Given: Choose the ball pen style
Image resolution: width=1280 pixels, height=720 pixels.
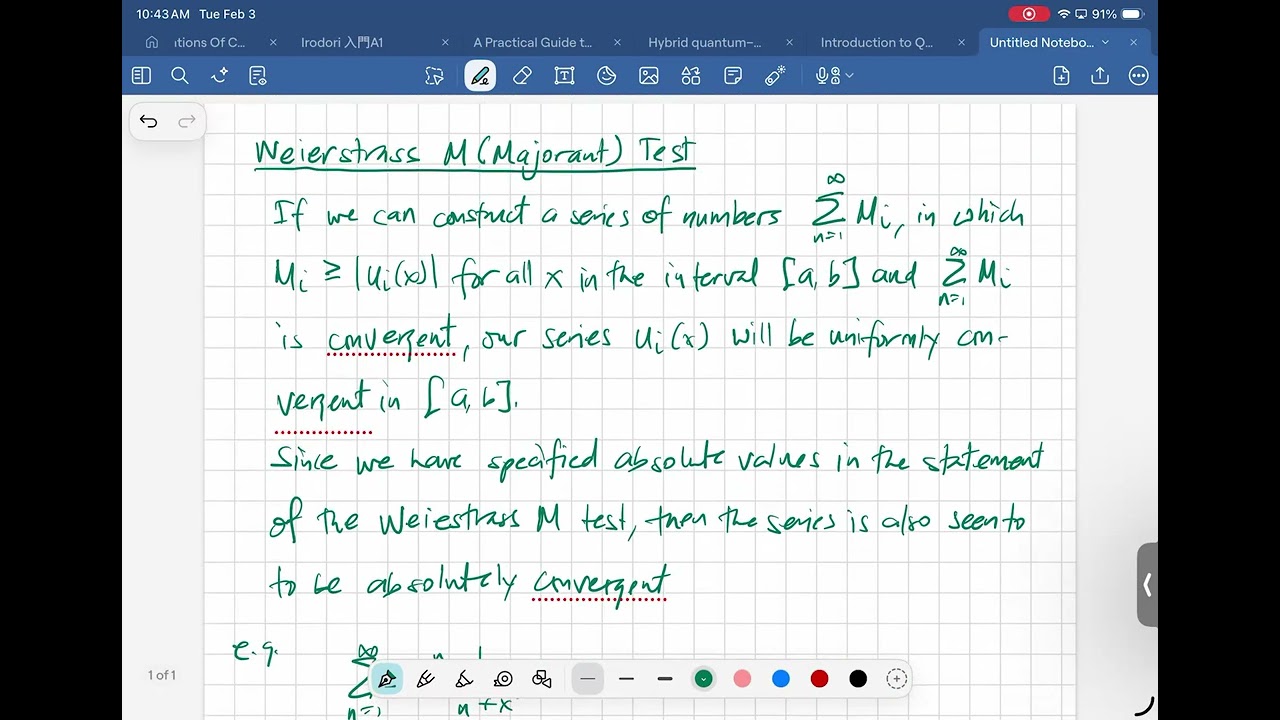Looking at the screenshot, I should pyautogui.click(x=425, y=680).
